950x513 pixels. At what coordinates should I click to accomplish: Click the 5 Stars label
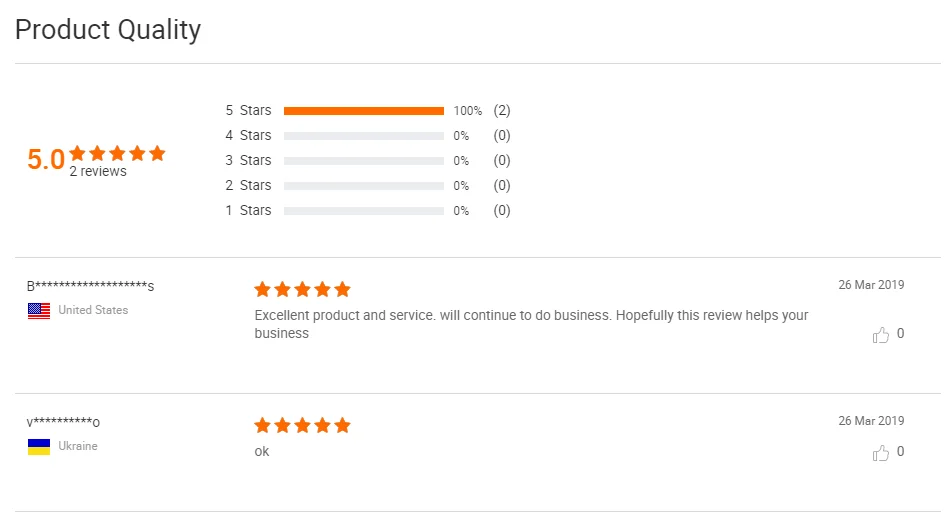pyautogui.click(x=248, y=110)
